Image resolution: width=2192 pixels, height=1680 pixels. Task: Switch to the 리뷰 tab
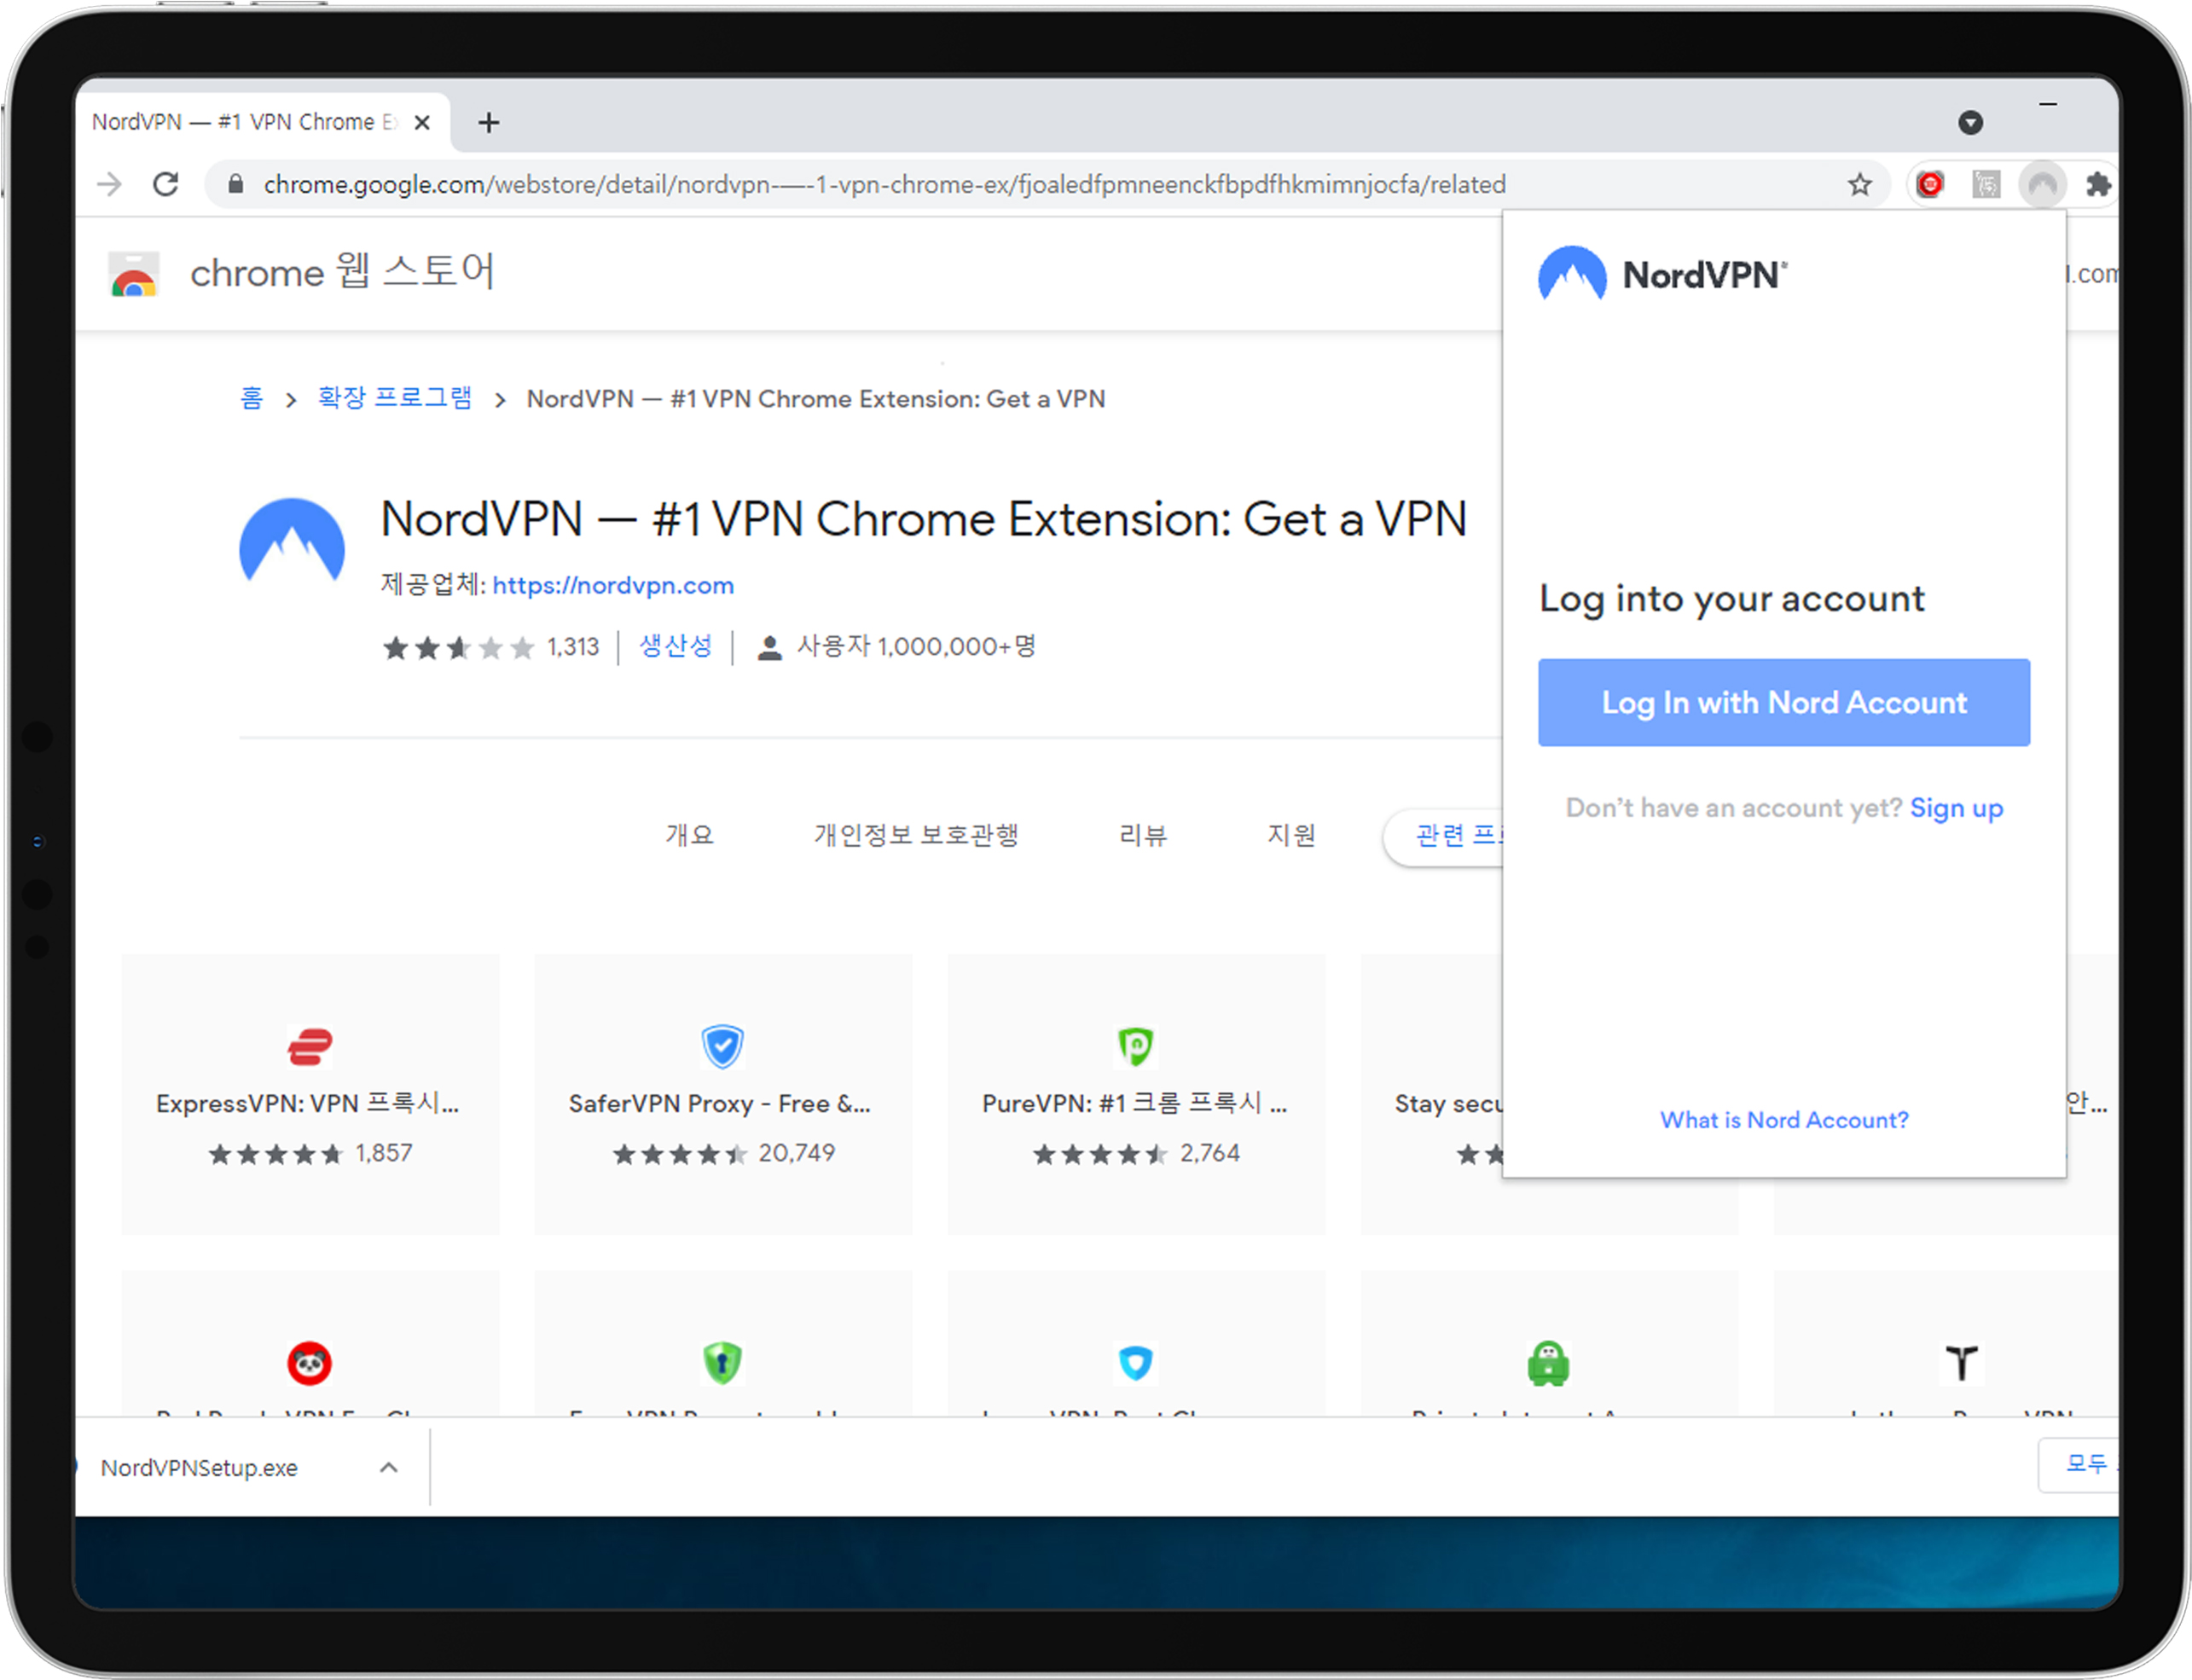coord(1142,835)
